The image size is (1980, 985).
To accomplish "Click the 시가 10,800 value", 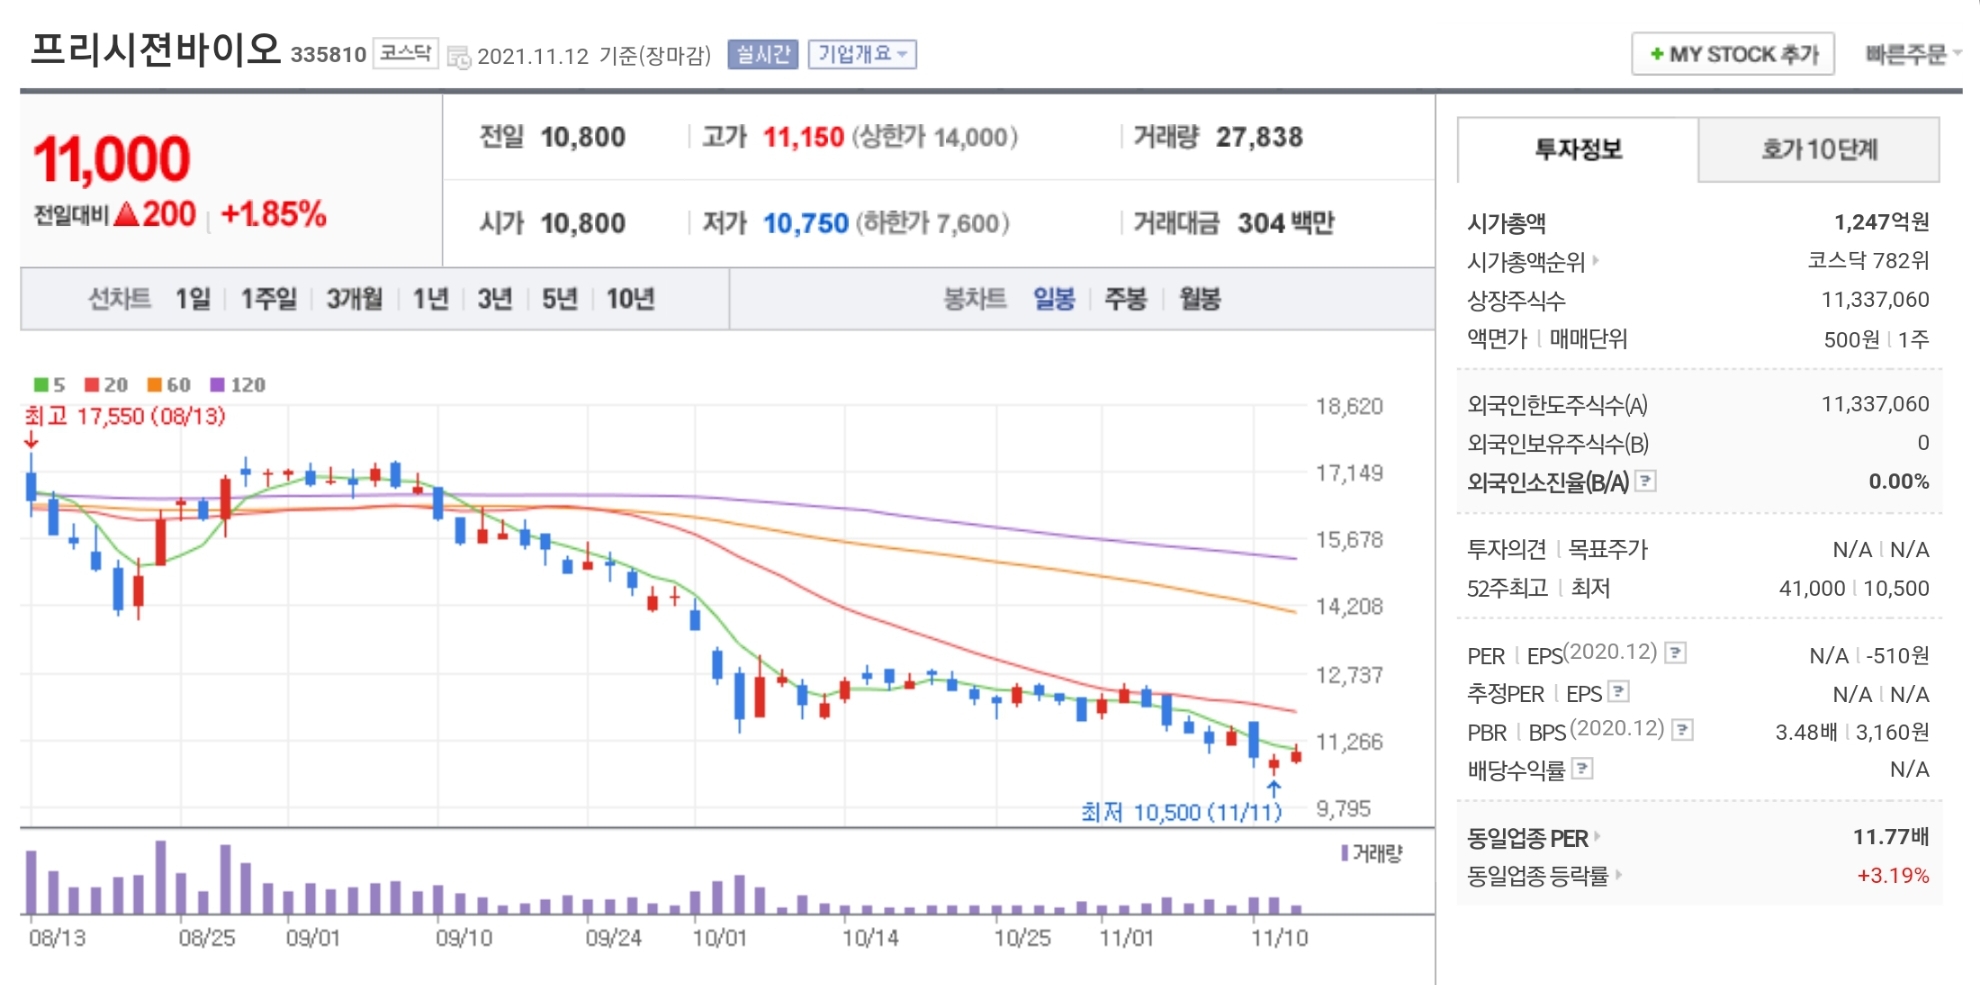I will point(582,223).
